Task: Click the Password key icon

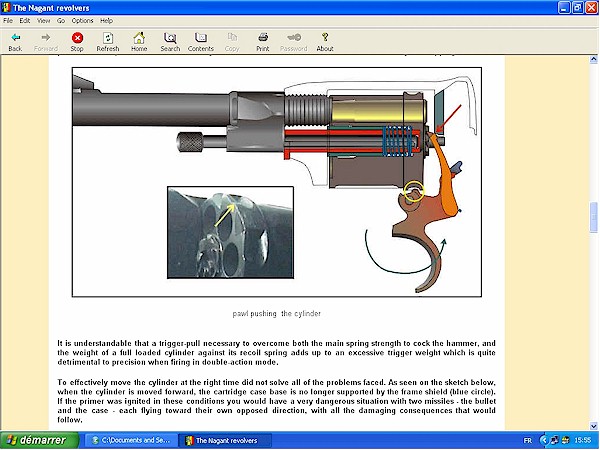Action: [x=293, y=41]
